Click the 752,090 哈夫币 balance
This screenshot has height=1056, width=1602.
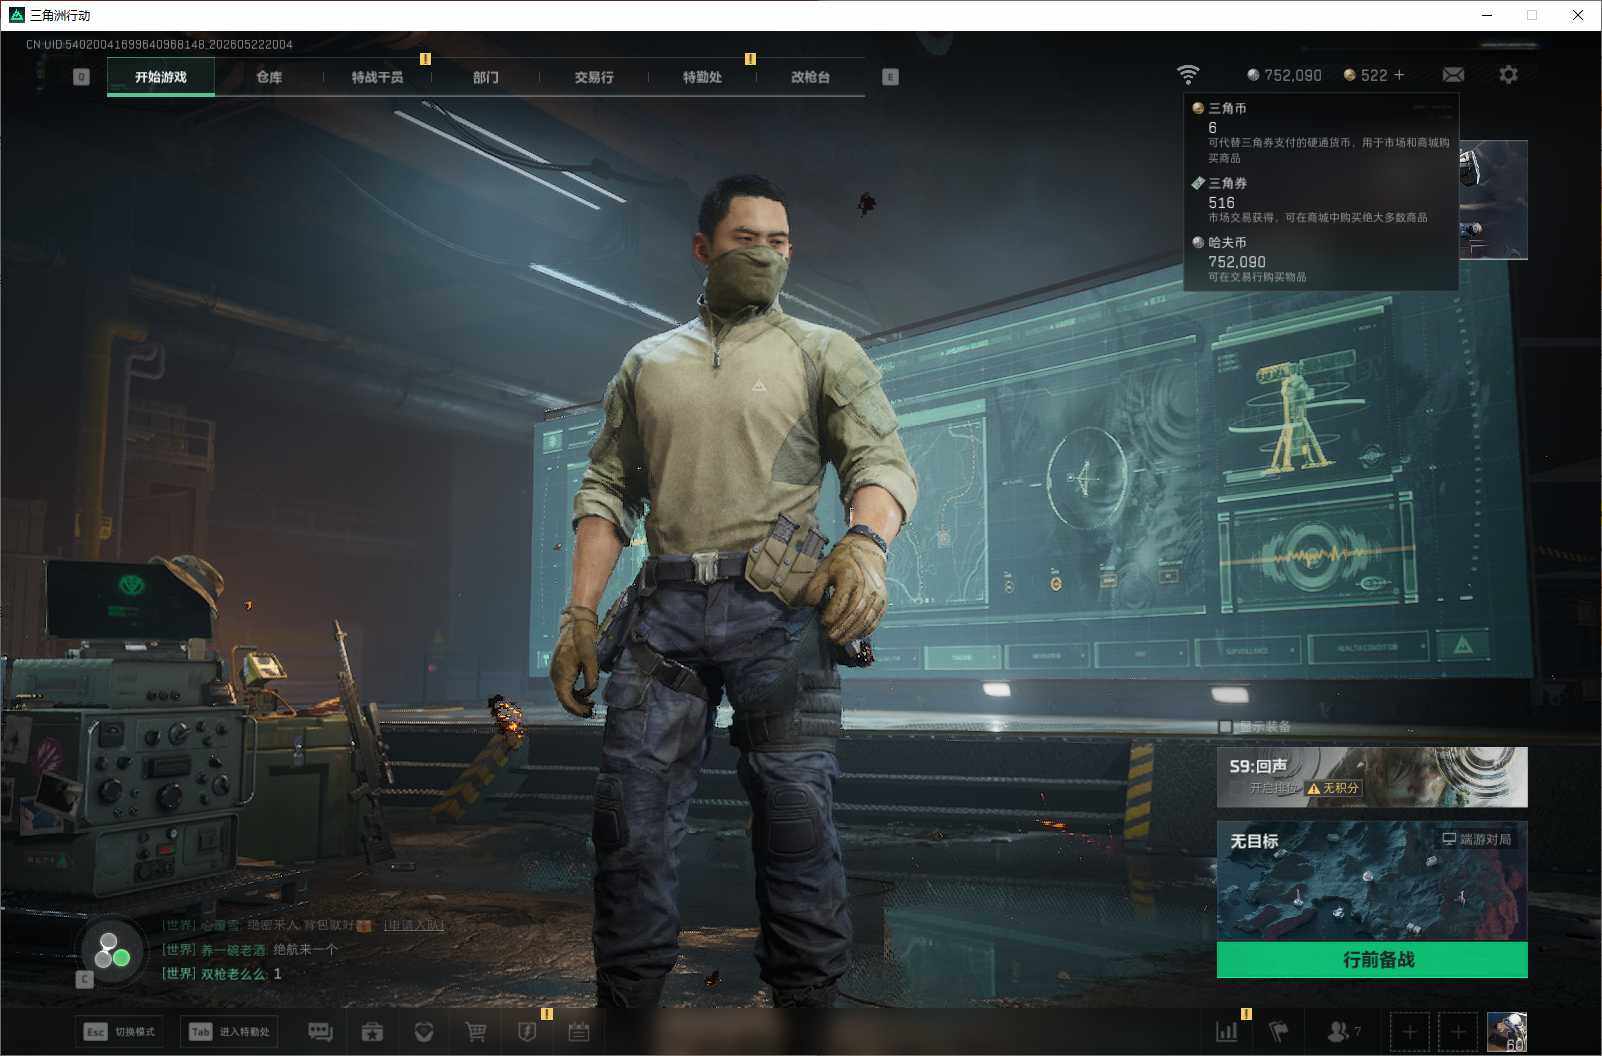pyautogui.click(x=1284, y=75)
